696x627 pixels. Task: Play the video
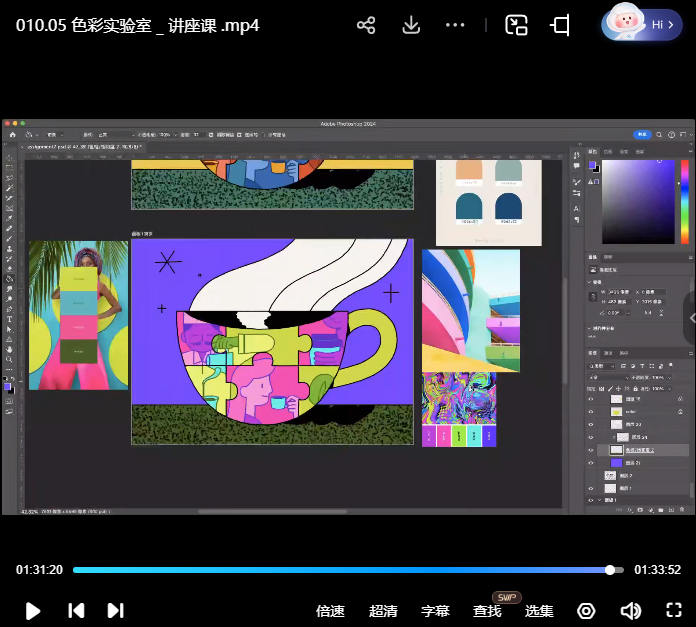tap(33, 610)
